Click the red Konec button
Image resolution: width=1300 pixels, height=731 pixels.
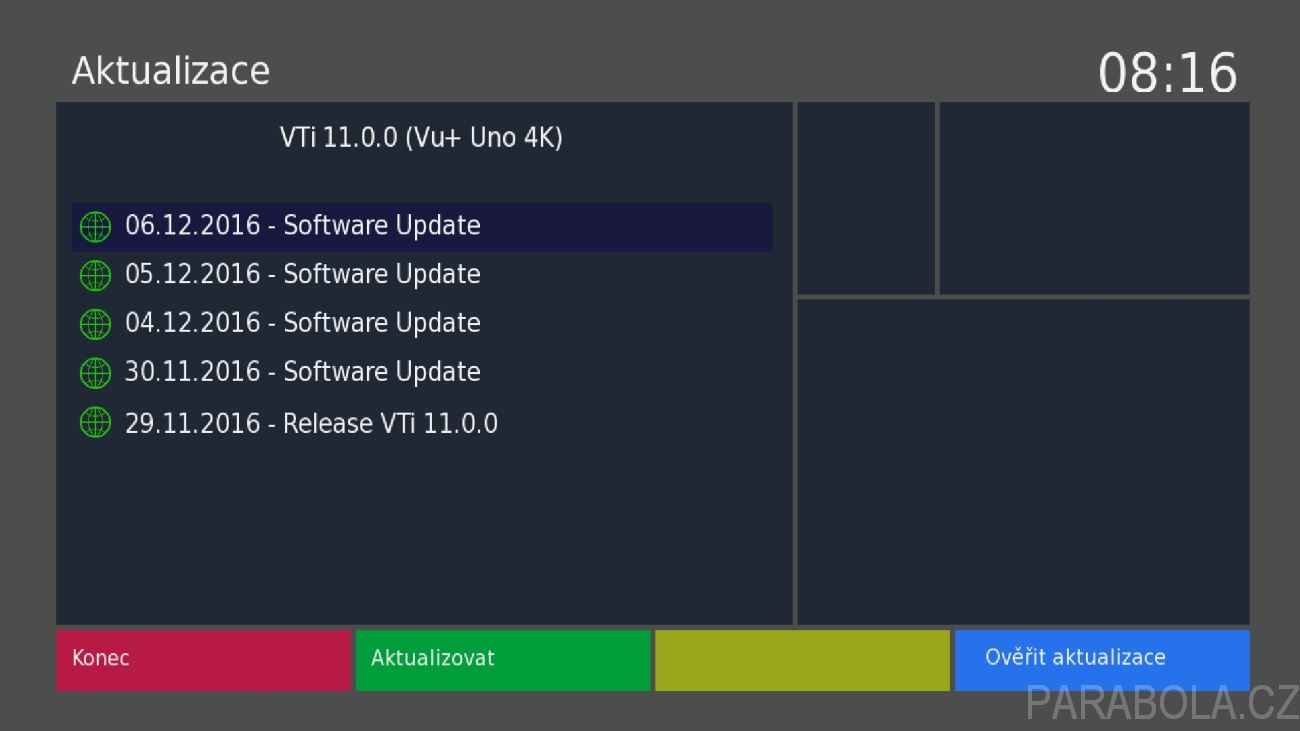[x=204, y=660]
